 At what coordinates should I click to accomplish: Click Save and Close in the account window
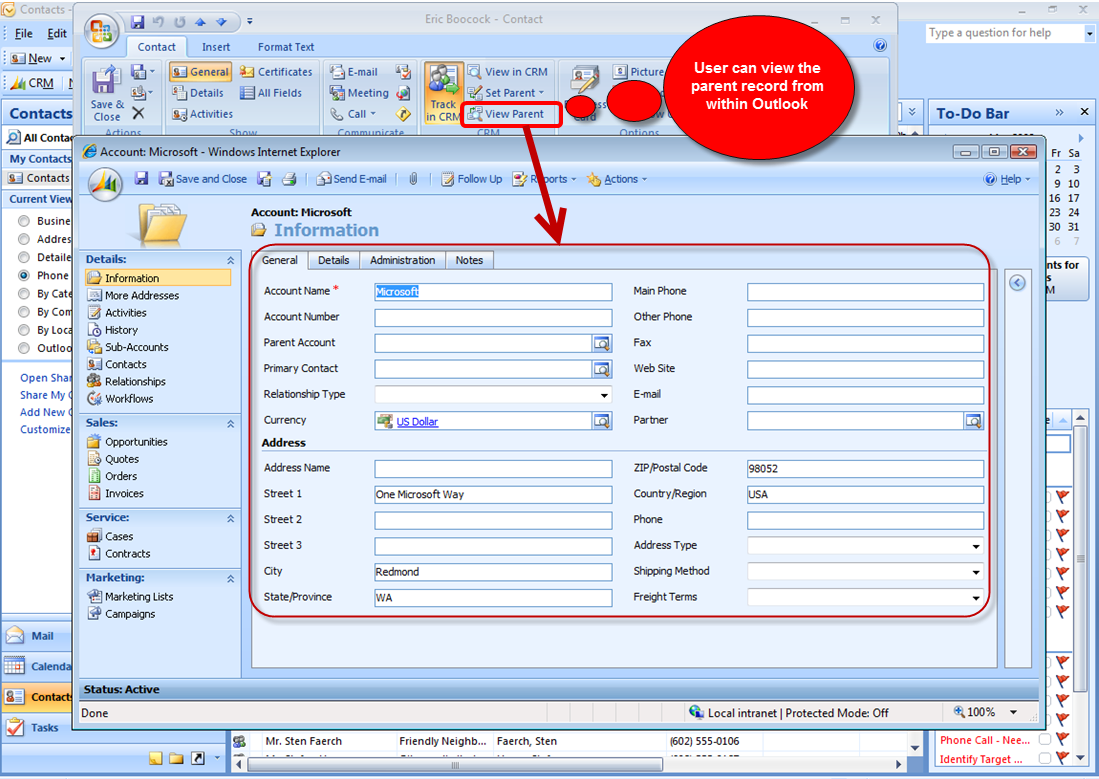pyautogui.click(x=203, y=179)
